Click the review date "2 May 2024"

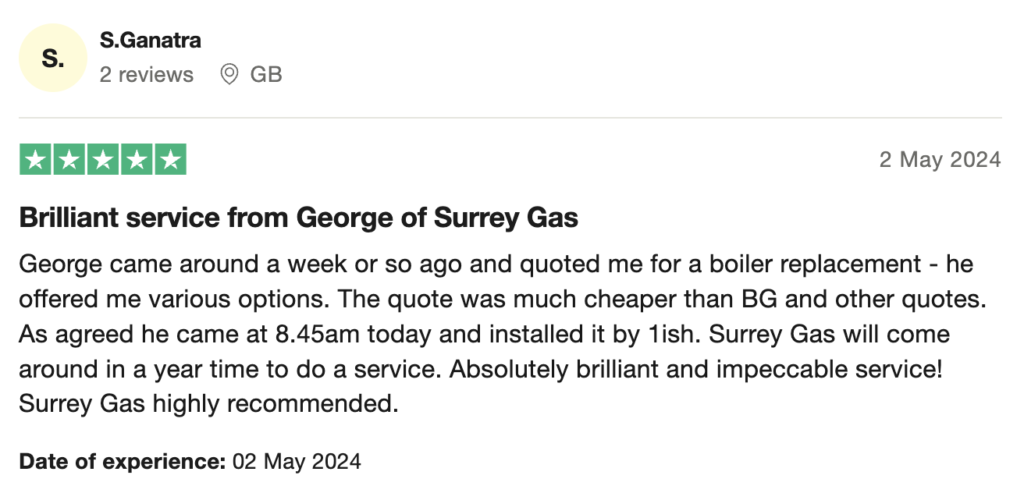[940, 161]
